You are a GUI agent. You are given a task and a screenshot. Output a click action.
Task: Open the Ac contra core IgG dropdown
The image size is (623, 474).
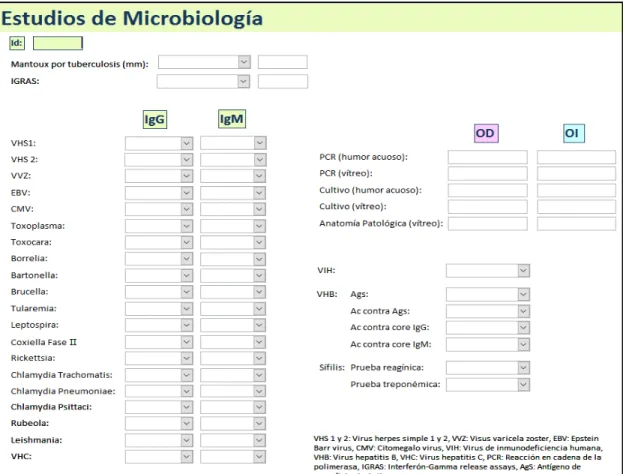524,327
